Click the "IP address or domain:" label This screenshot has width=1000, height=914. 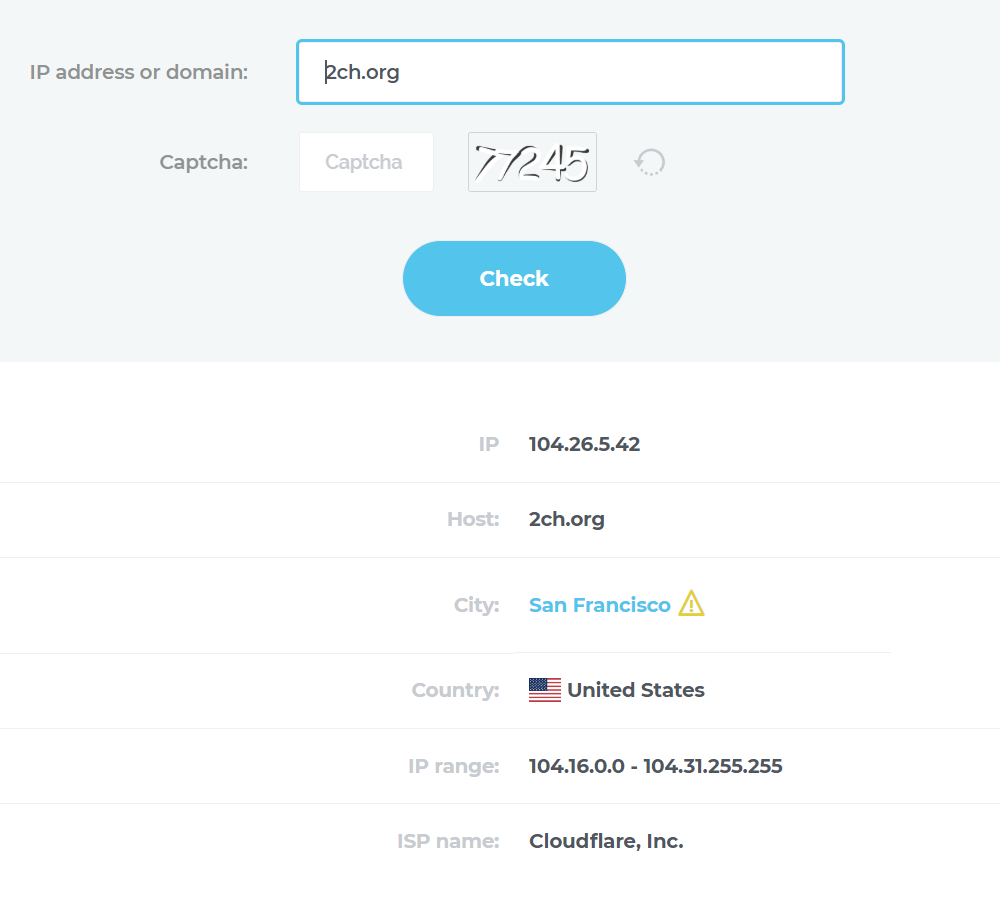pos(139,72)
